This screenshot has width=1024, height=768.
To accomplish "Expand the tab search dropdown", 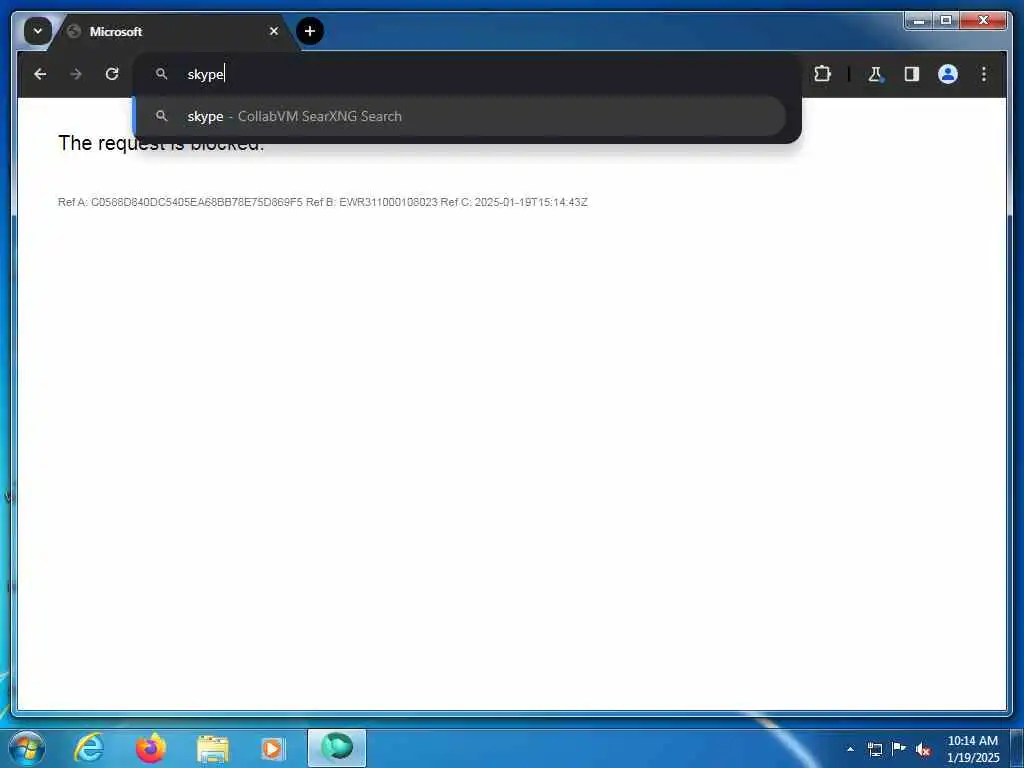I will (37, 31).
